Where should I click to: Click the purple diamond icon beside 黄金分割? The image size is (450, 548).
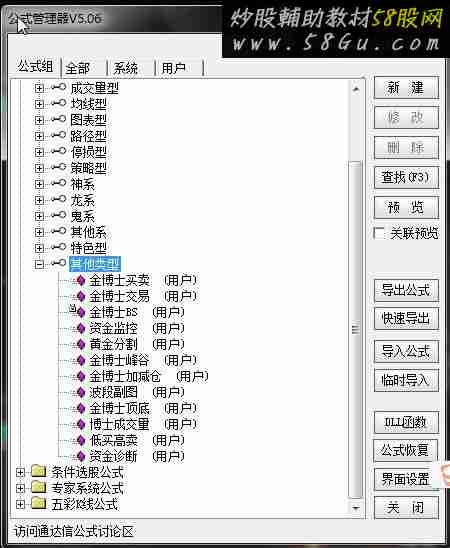click(x=81, y=344)
